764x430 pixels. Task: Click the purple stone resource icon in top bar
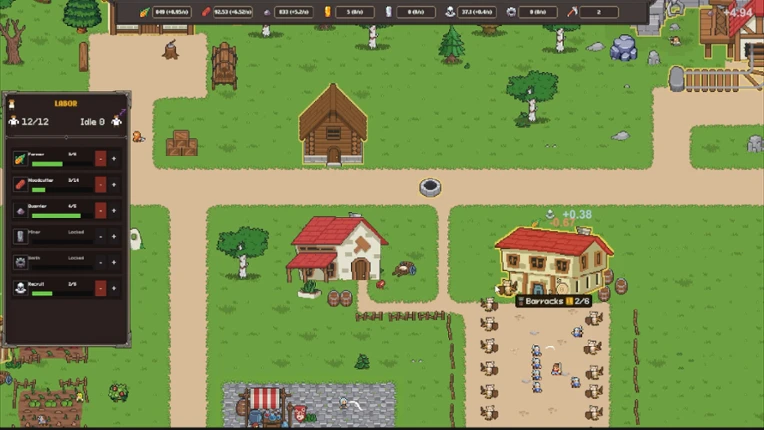tap(267, 12)
